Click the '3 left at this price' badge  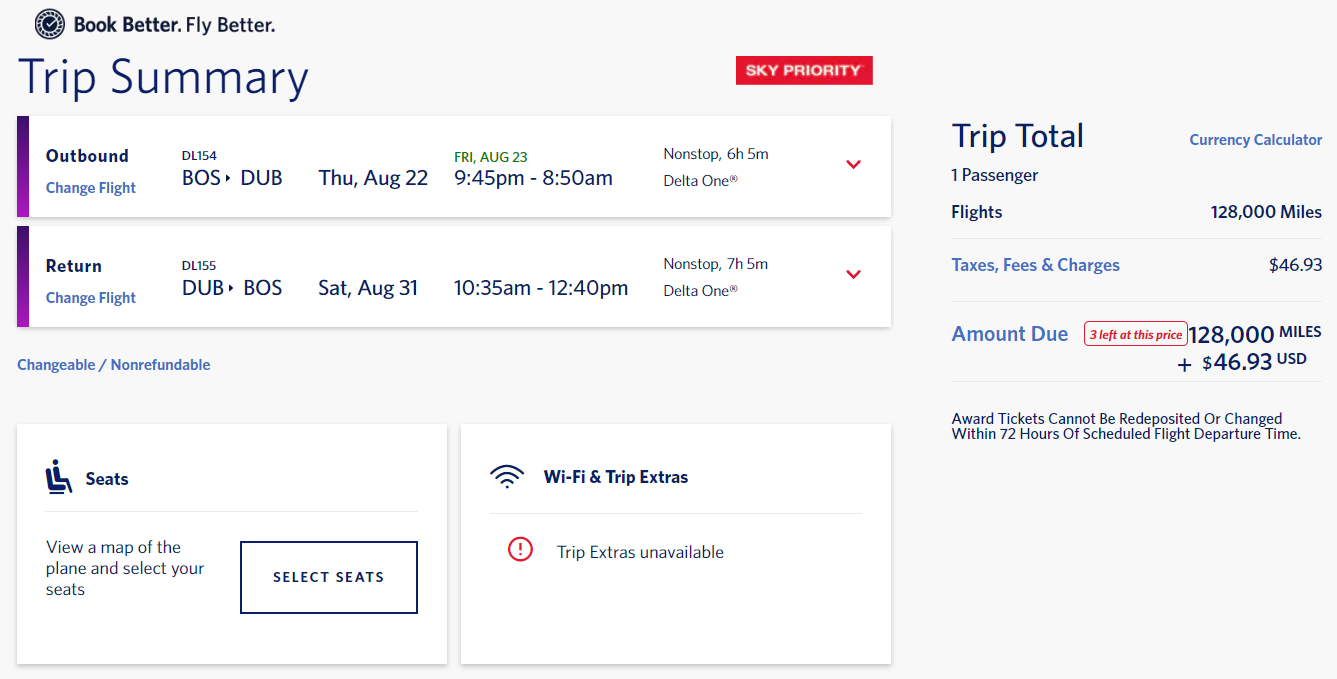(x=1135, y=335)
